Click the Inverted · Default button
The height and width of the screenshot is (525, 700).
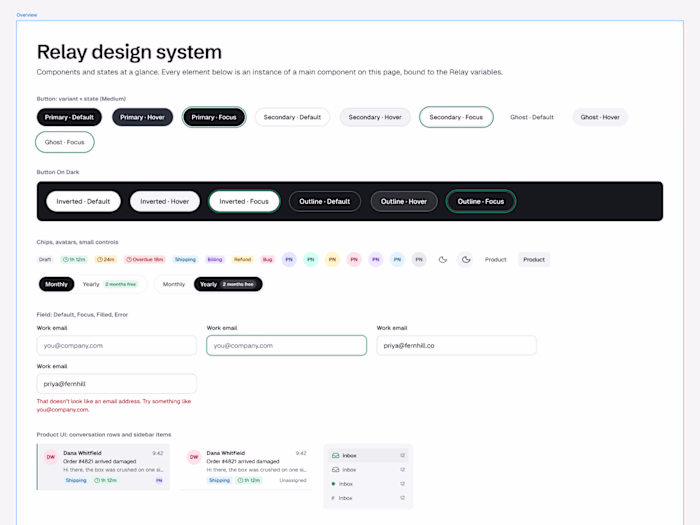pos(83,201)
